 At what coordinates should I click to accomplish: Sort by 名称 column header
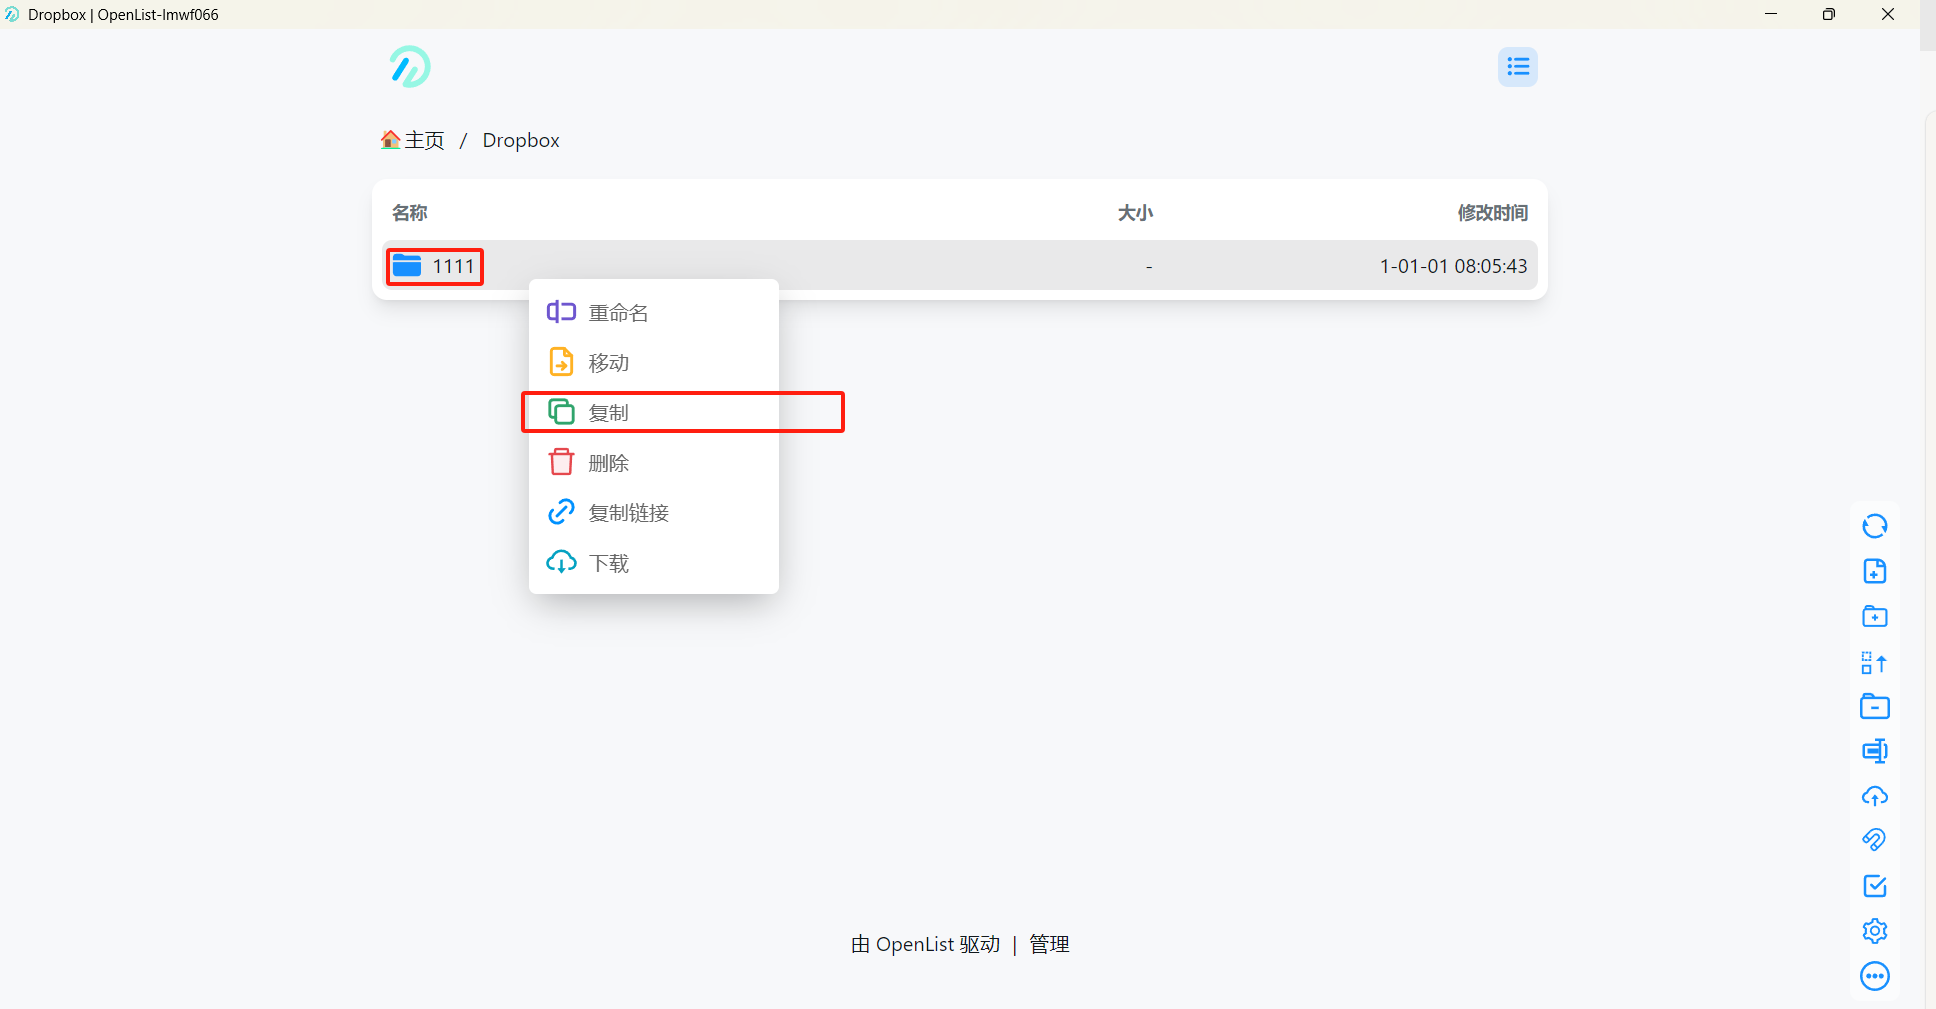pyautogui.click(x=410, y=213)
